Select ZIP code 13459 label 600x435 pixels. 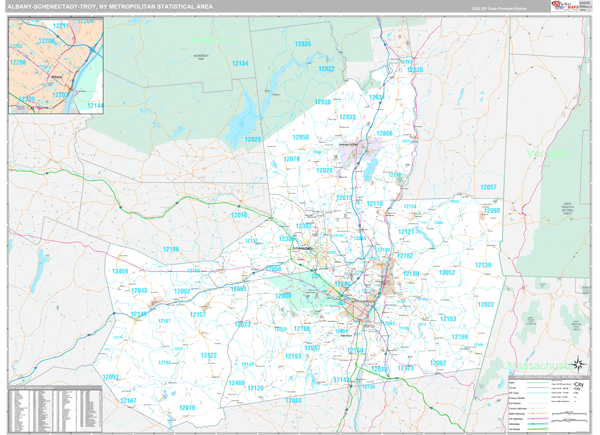[x=120, y=272]
